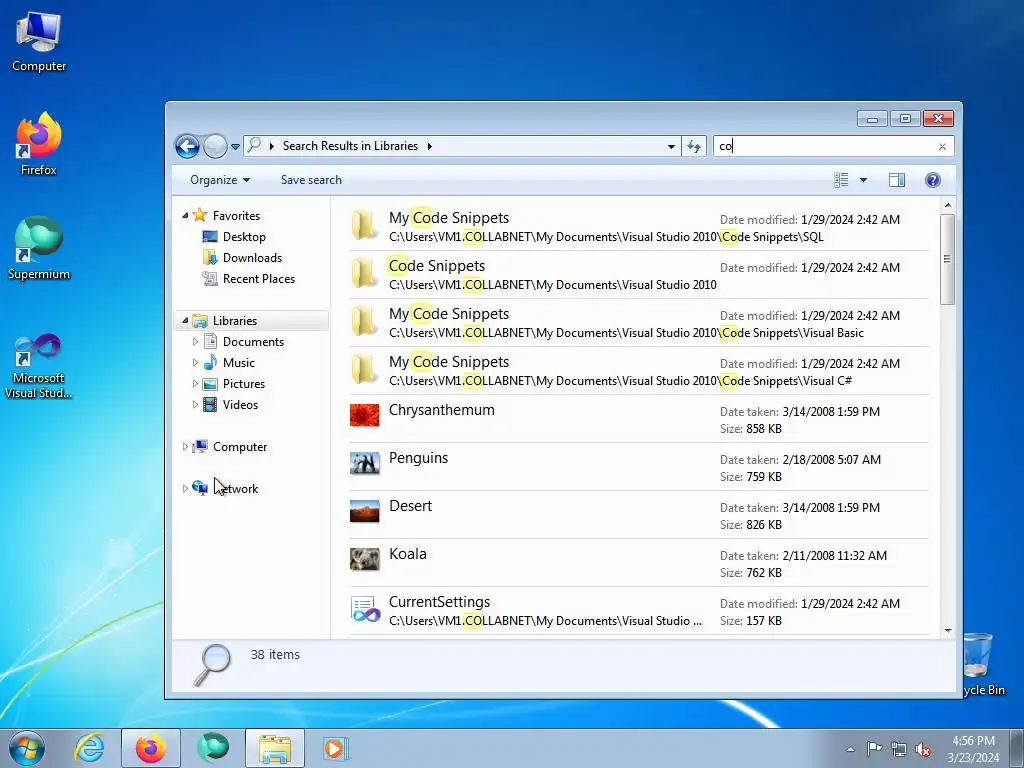This screenshot has height=768, width=1024.
Task: Select Favorites in the navigation pane
Action: pyautogui.click(x=236, y=216)
